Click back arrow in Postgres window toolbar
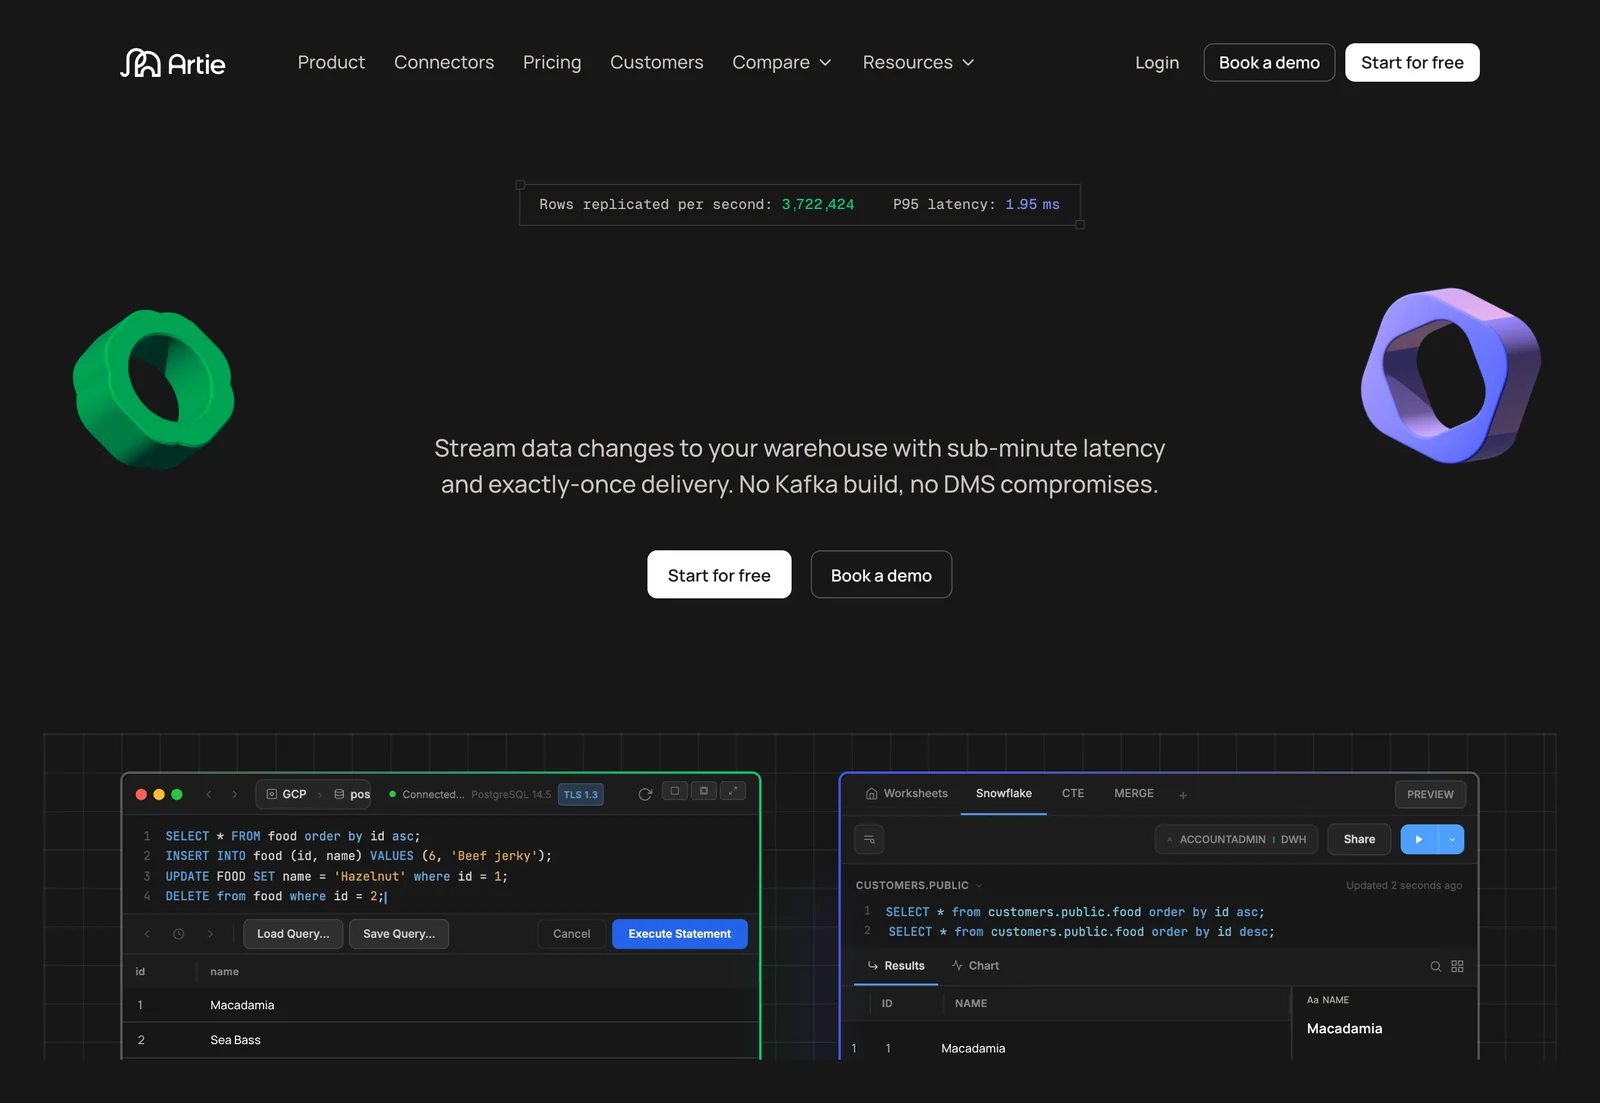Viewport: 1600px width, 1103px height. click(x=209, y=794)
